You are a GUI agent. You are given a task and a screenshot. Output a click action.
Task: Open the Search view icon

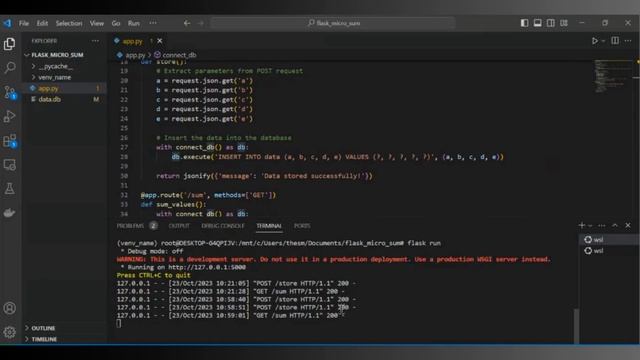point(9,68)
